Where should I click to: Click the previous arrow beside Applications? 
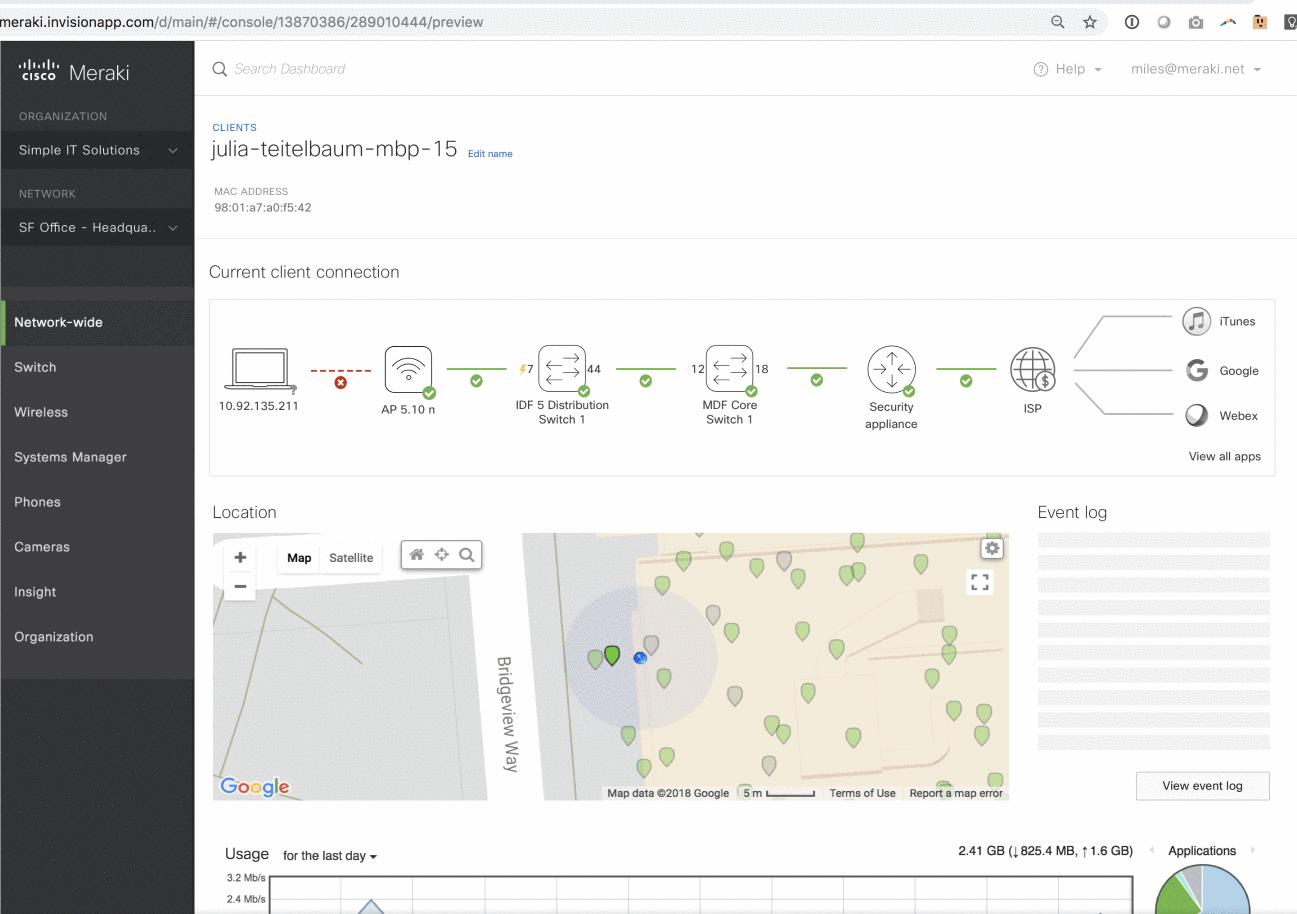1151,851
